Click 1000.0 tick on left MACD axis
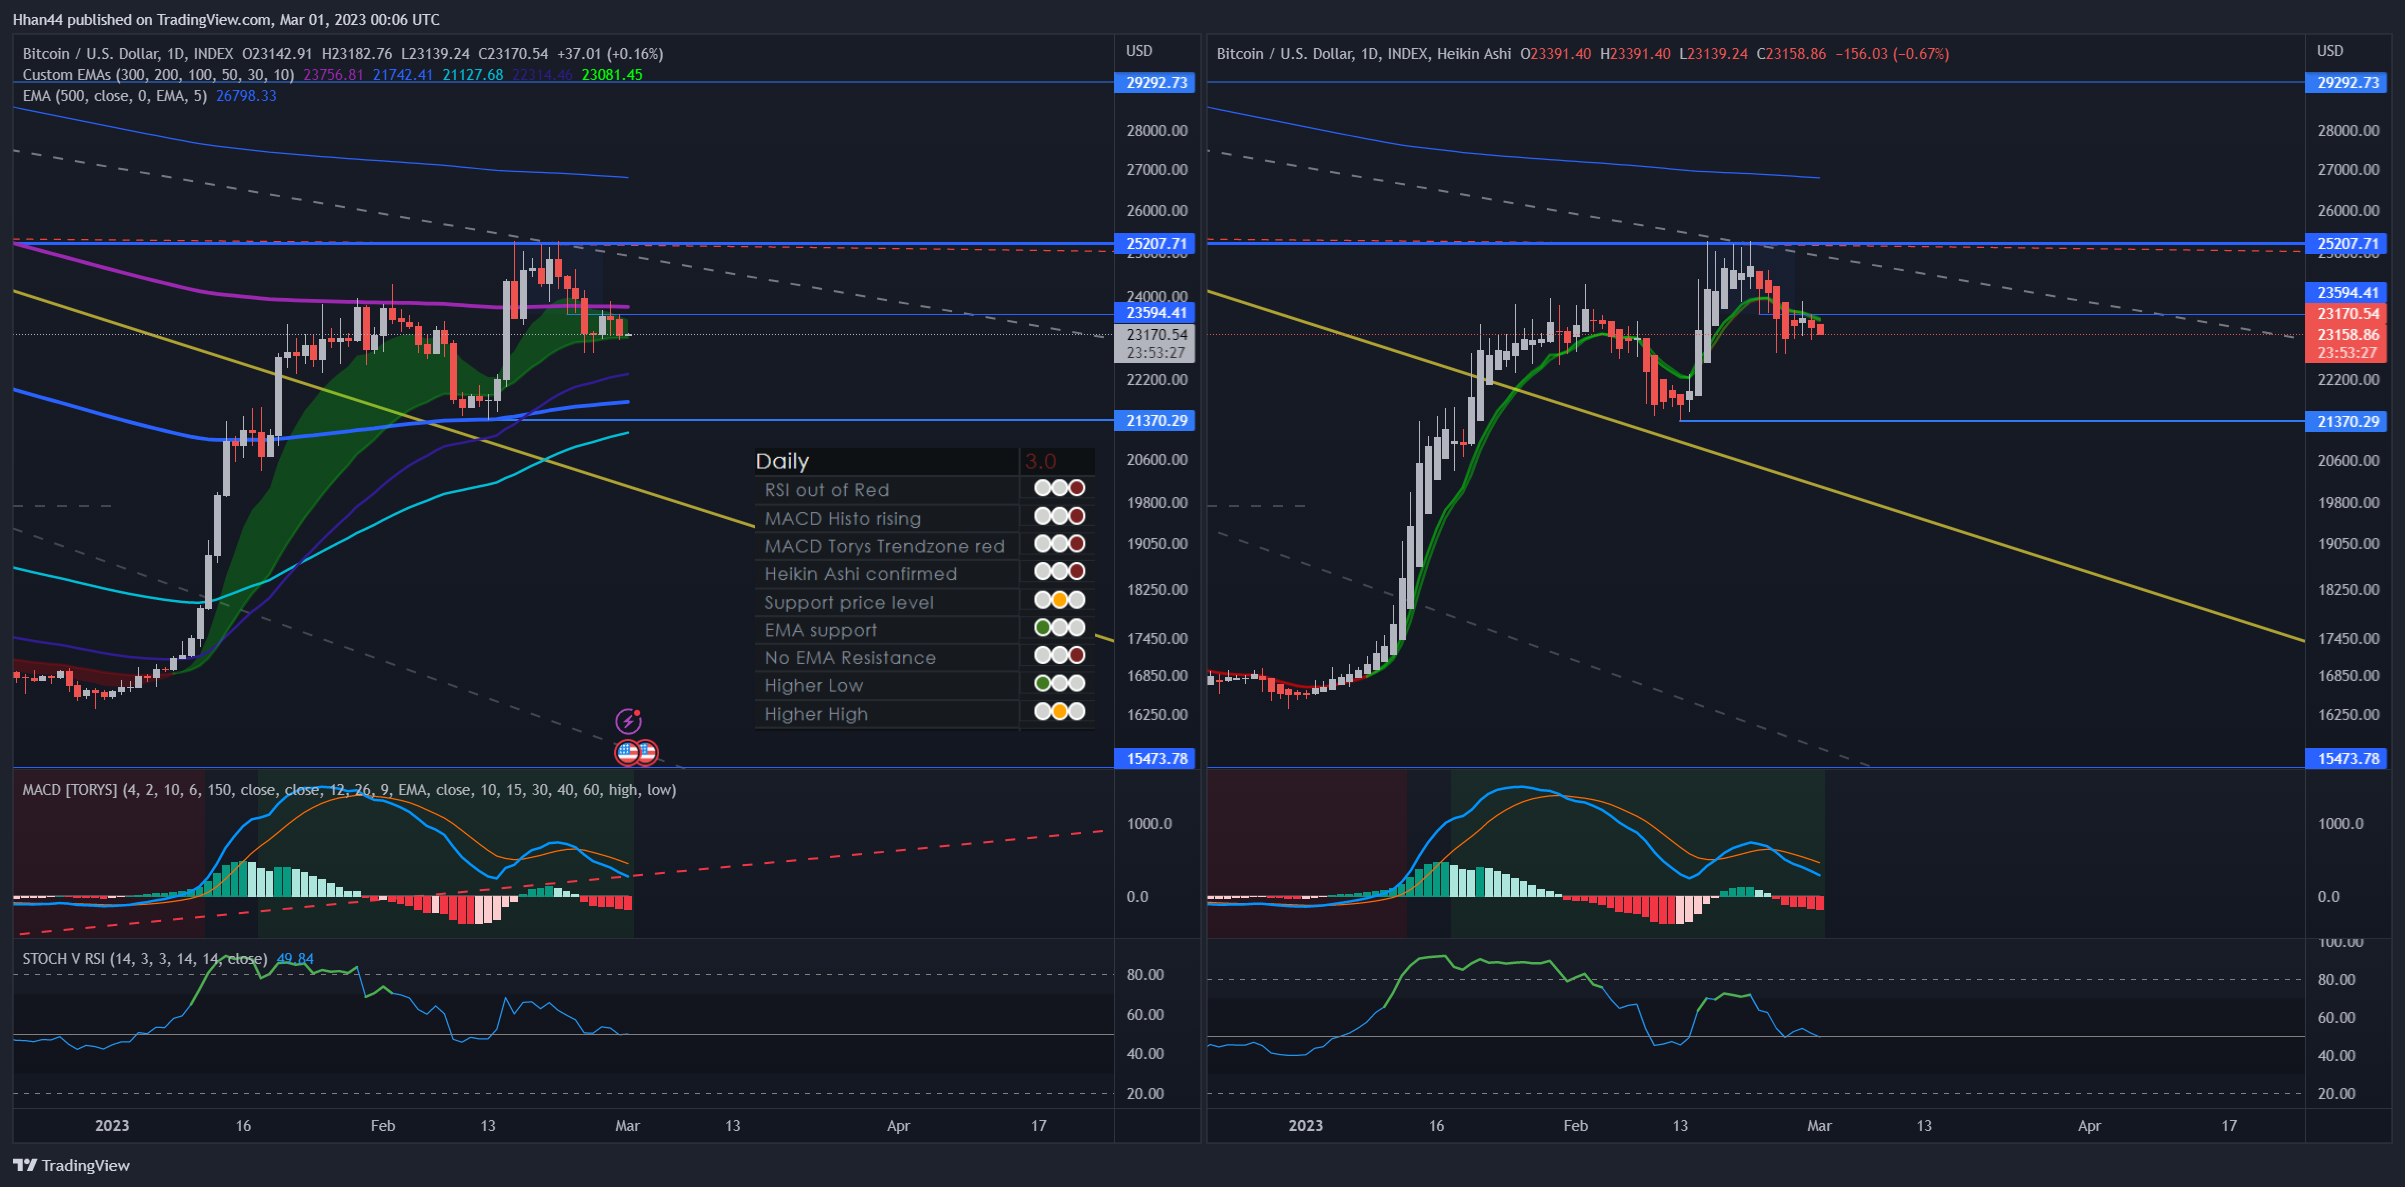2405x1187 pixels. 1149,824
